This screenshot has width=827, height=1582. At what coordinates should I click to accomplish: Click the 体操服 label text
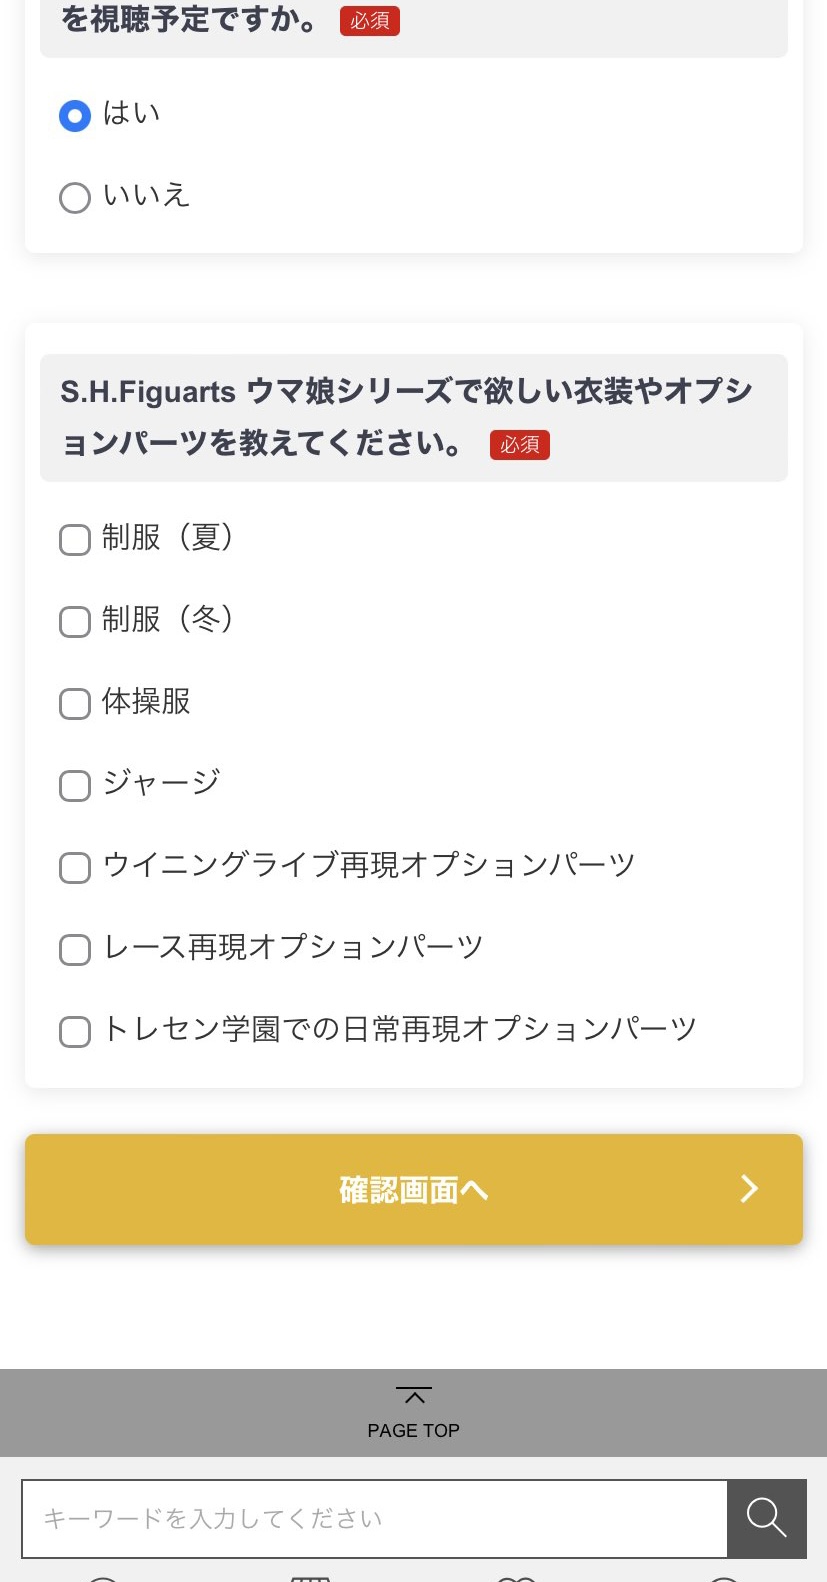(146, 702)
